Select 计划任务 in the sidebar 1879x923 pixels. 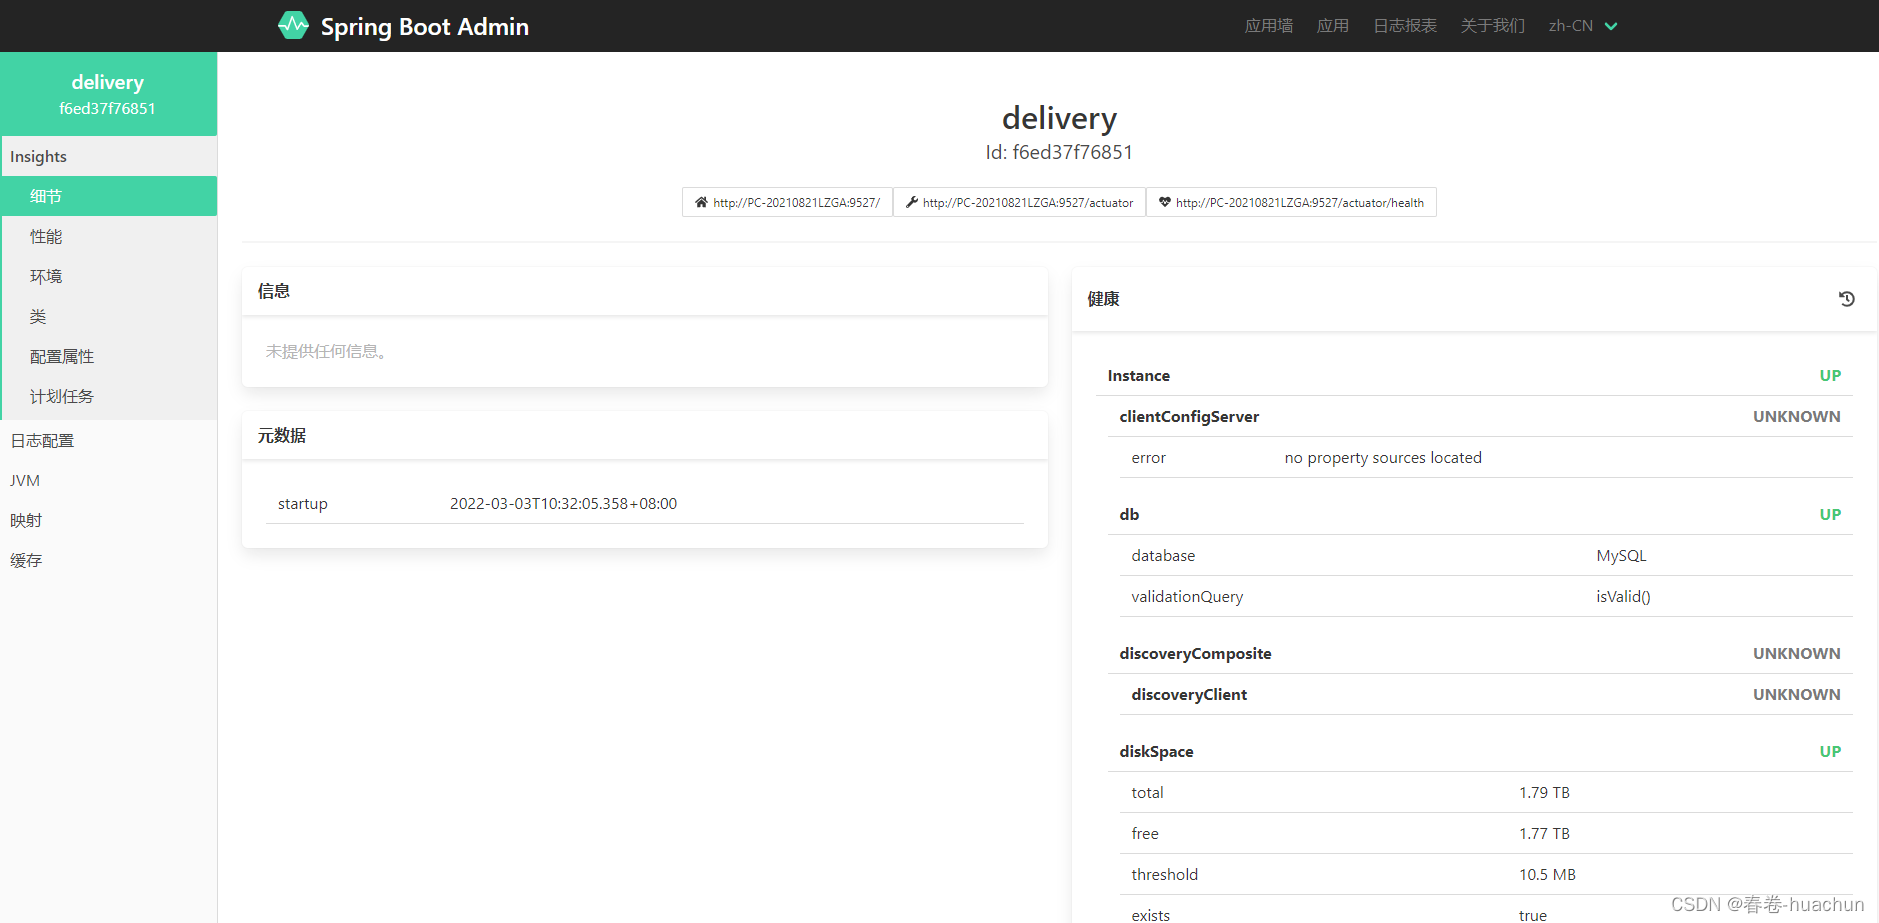109,396
